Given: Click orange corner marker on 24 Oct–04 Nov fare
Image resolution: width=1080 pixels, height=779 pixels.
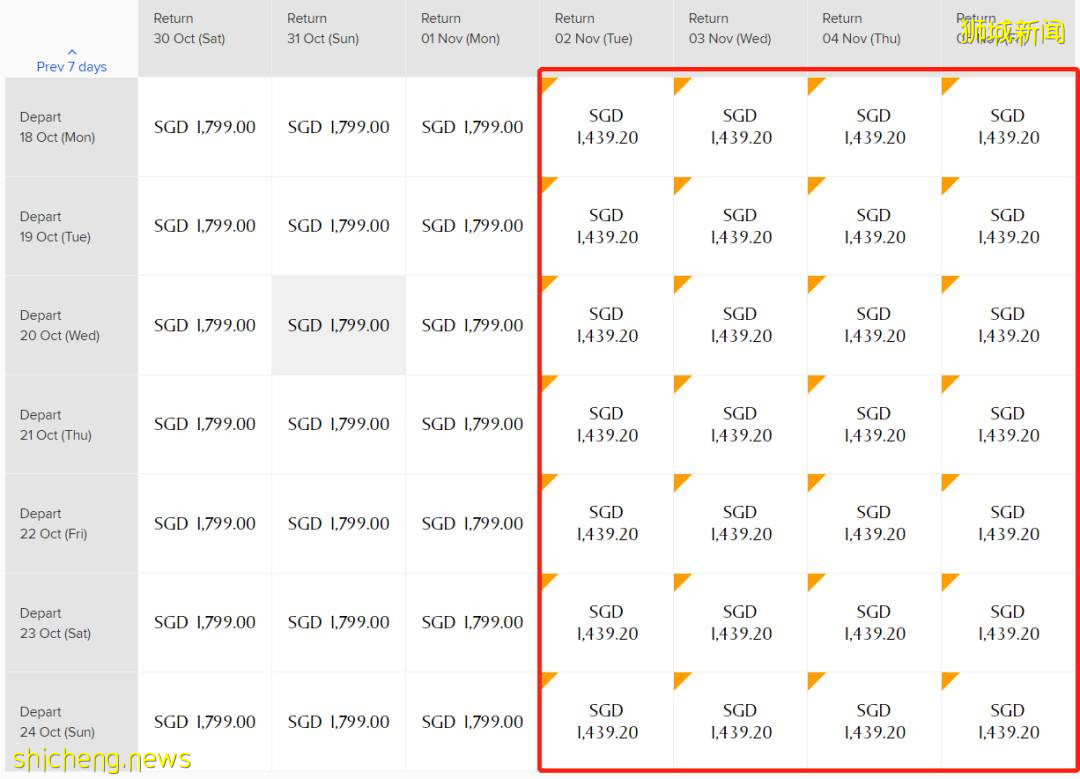Looking at the screenshot, I should pyautogui.click(x=815, y=679).
